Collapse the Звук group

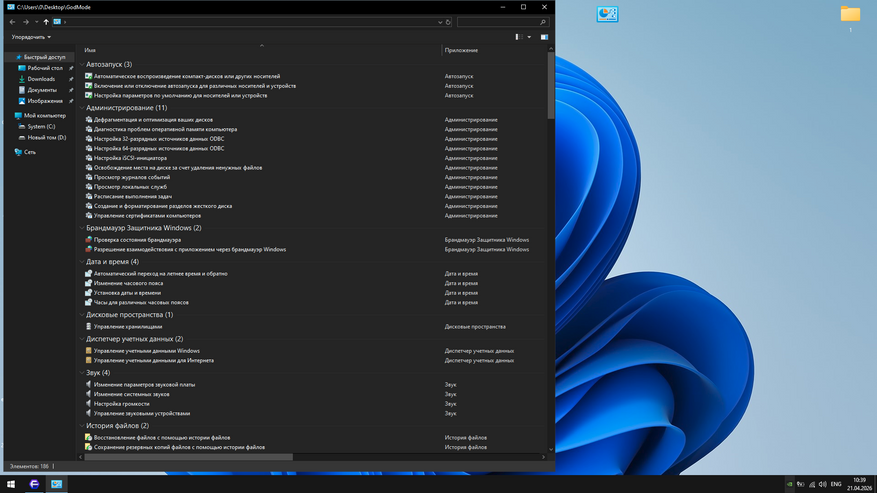(x=82, y=373)
